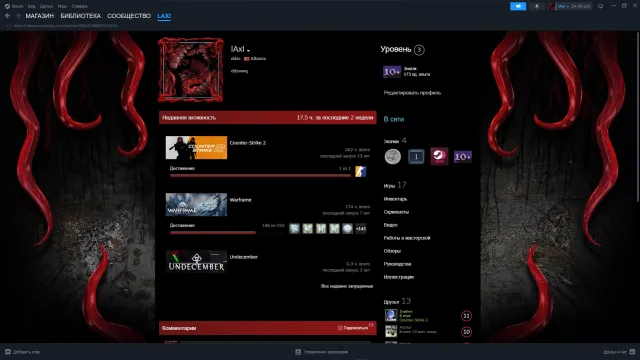
Task: Click the level 10 friend badge
Action: coord(466,332)
